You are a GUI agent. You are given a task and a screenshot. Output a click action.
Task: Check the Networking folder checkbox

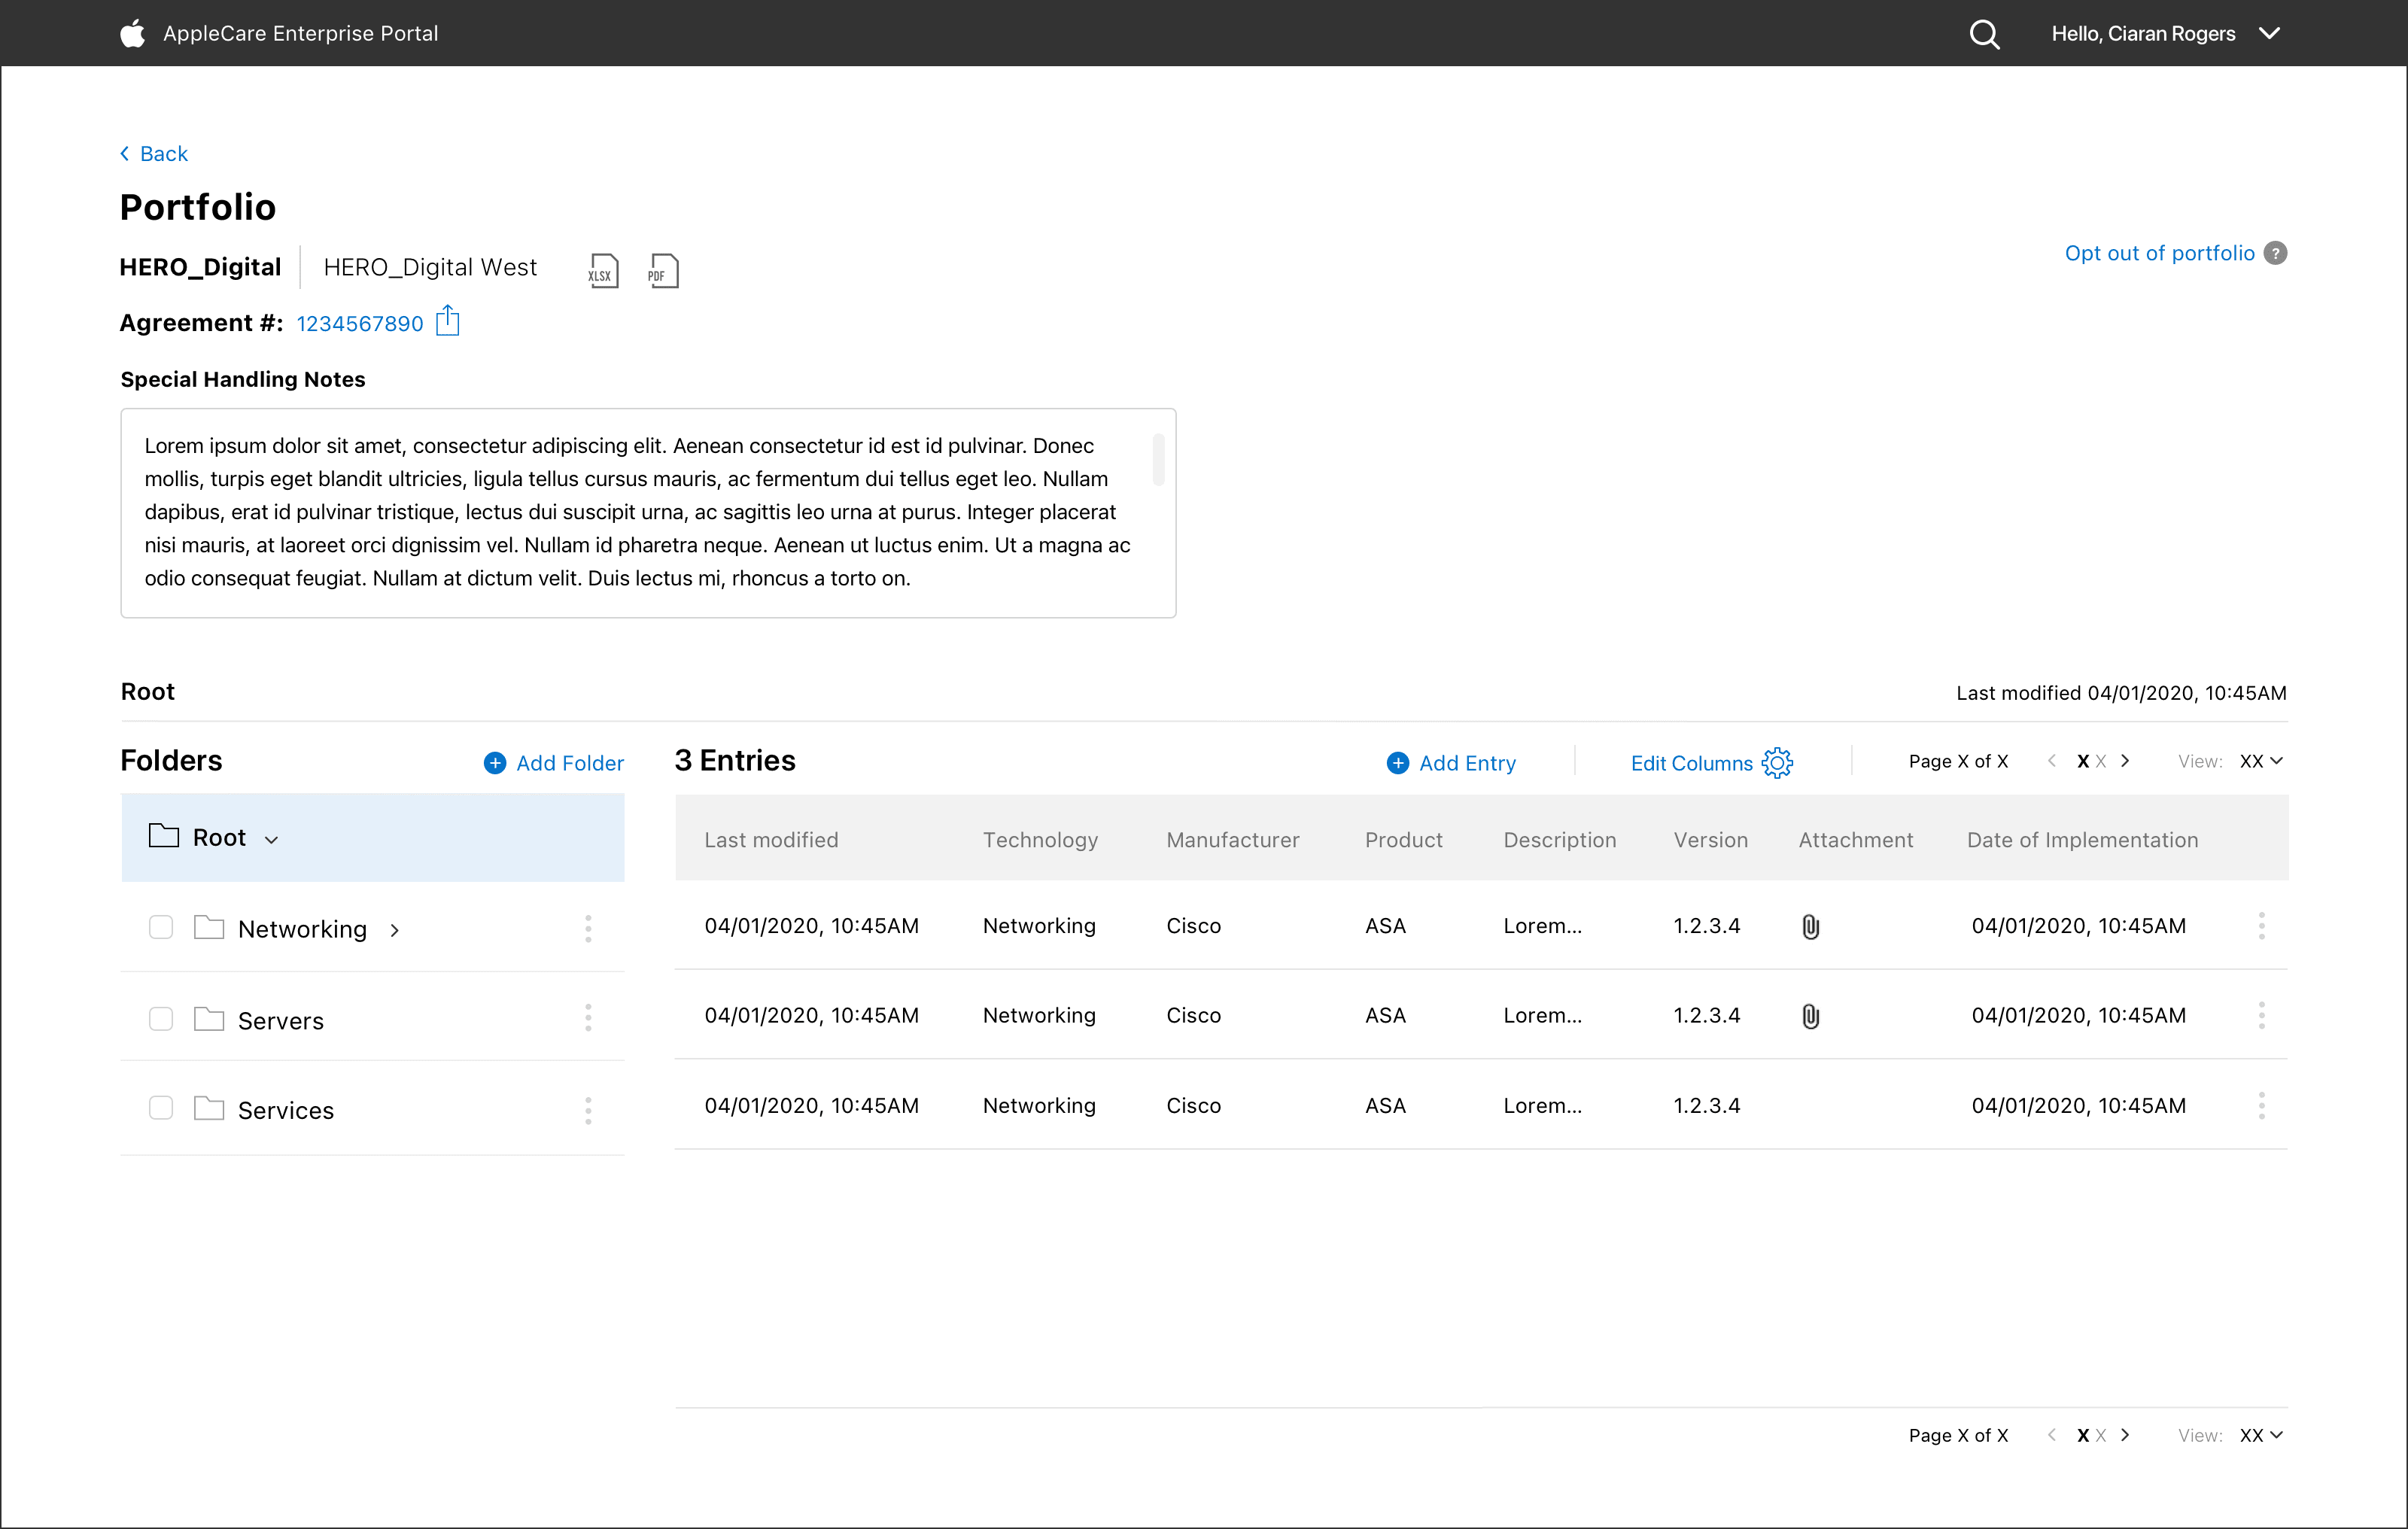[161, 928]
